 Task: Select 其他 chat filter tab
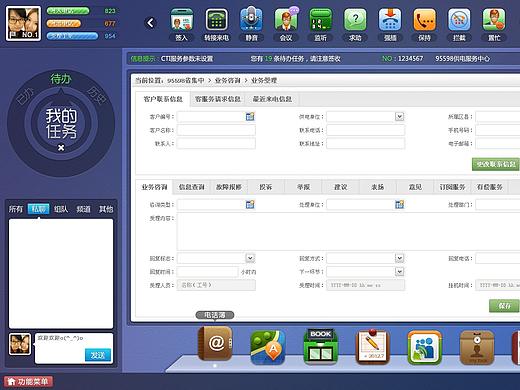pyautogui.click(x=106, y=209)
